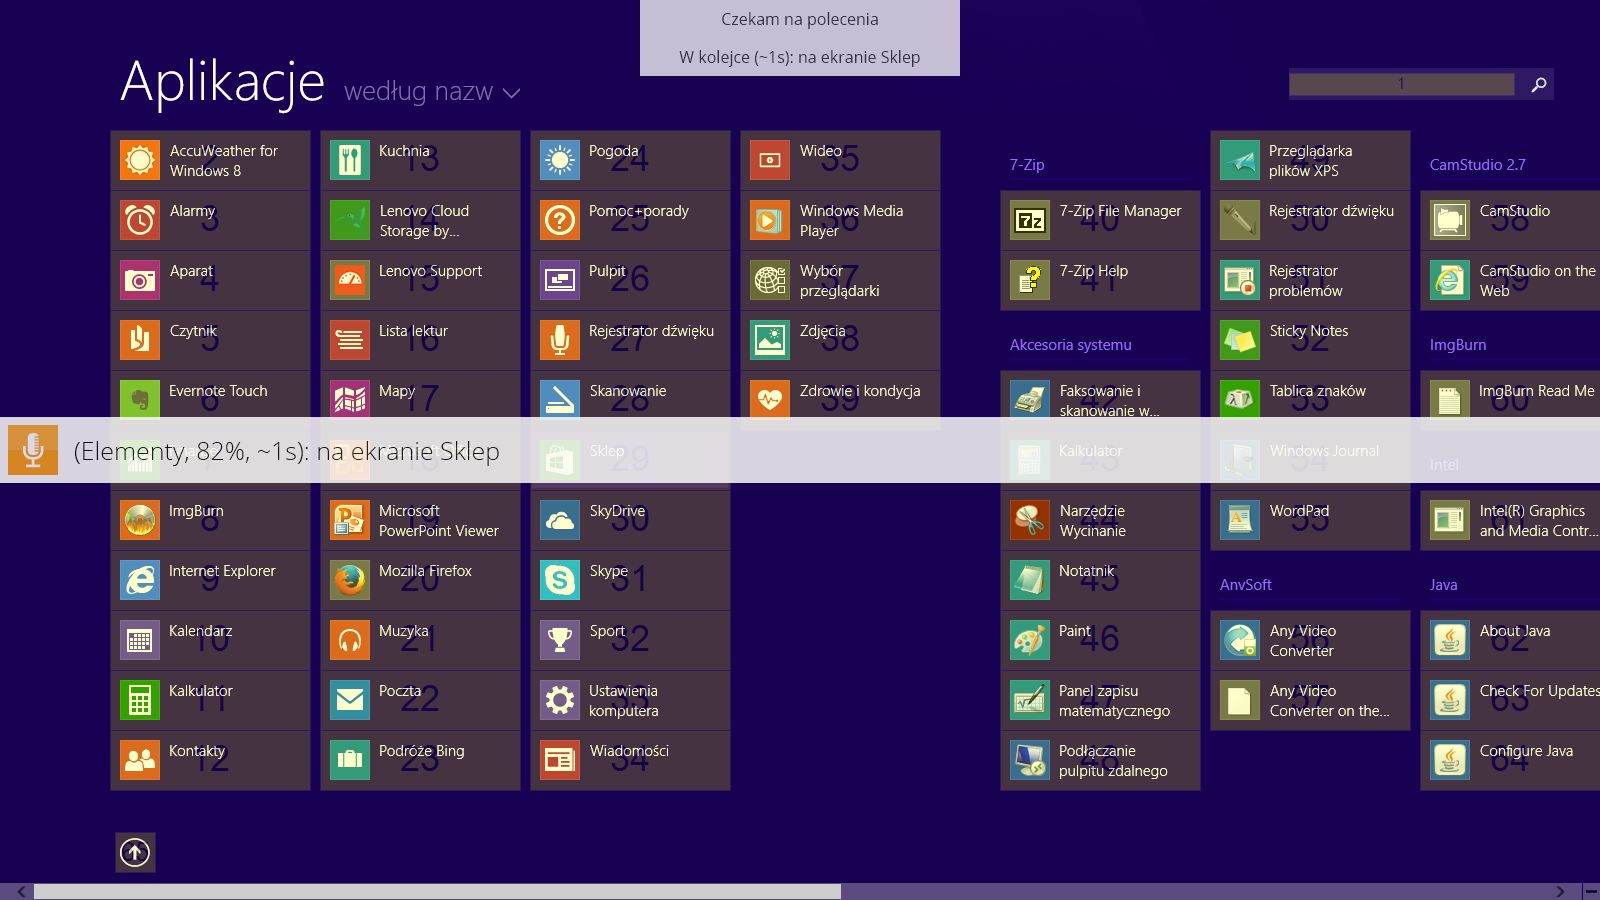
Task: Launch the Windows Media Player icon
Action: [x=770, y=220]
